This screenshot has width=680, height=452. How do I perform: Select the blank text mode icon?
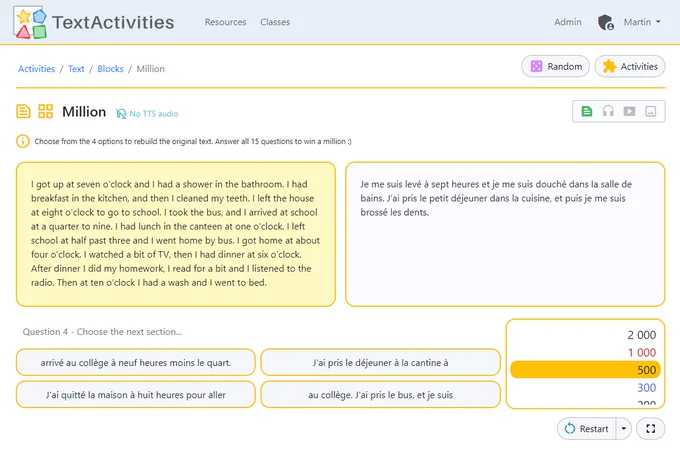[x=651, y=111]
